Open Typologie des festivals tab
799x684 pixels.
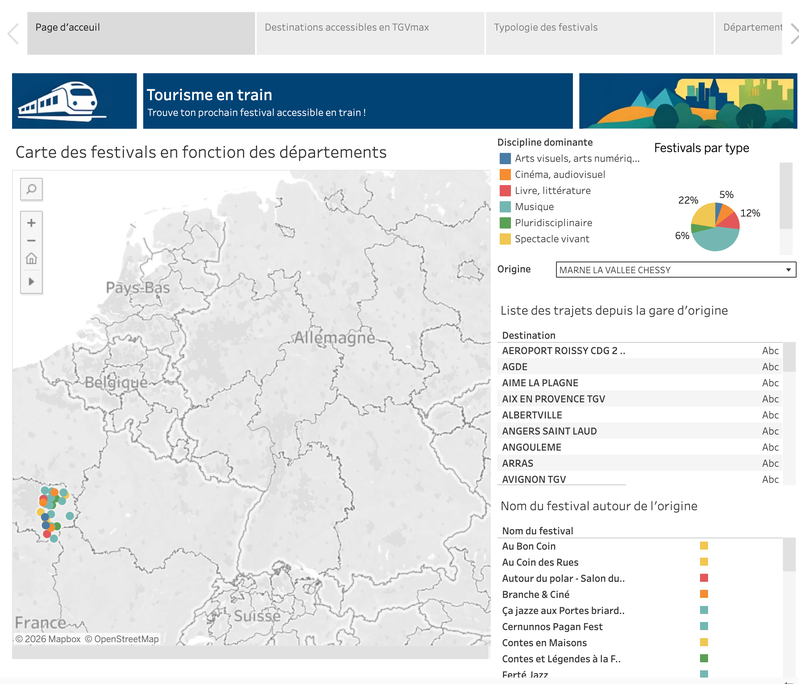point(599,27)
